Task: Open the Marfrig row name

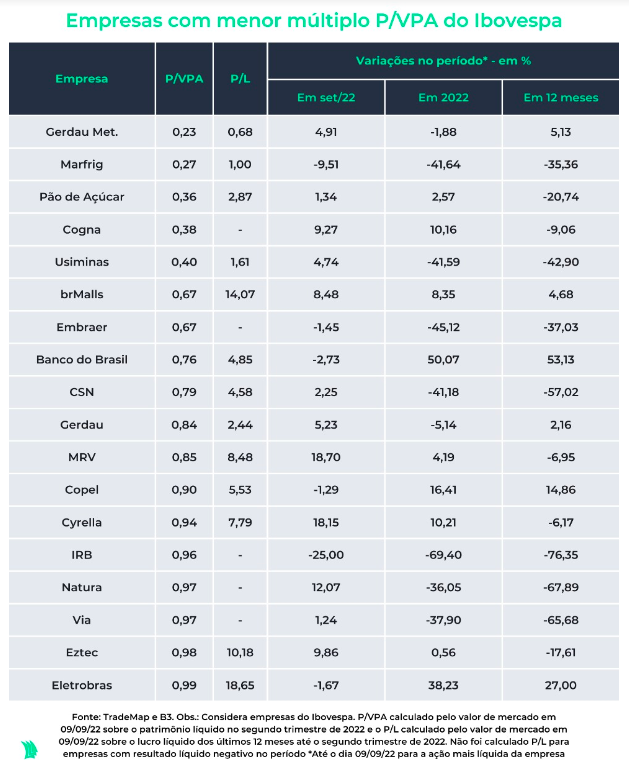Action: click(x=81, y=164)
